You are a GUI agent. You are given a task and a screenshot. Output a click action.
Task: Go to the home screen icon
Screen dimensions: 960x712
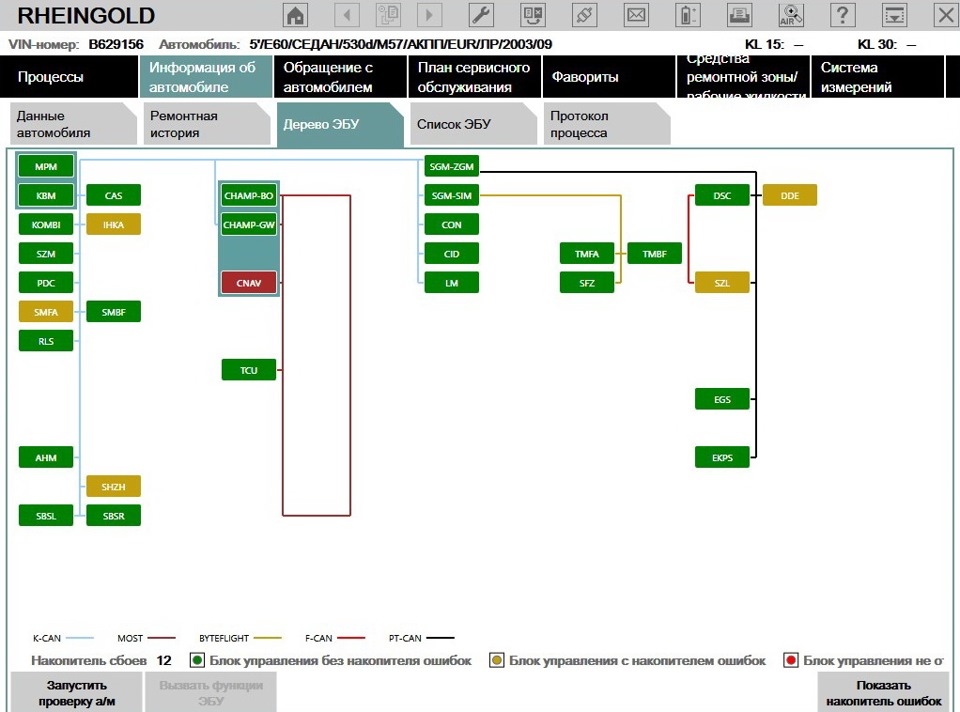[x=295, y=15]
